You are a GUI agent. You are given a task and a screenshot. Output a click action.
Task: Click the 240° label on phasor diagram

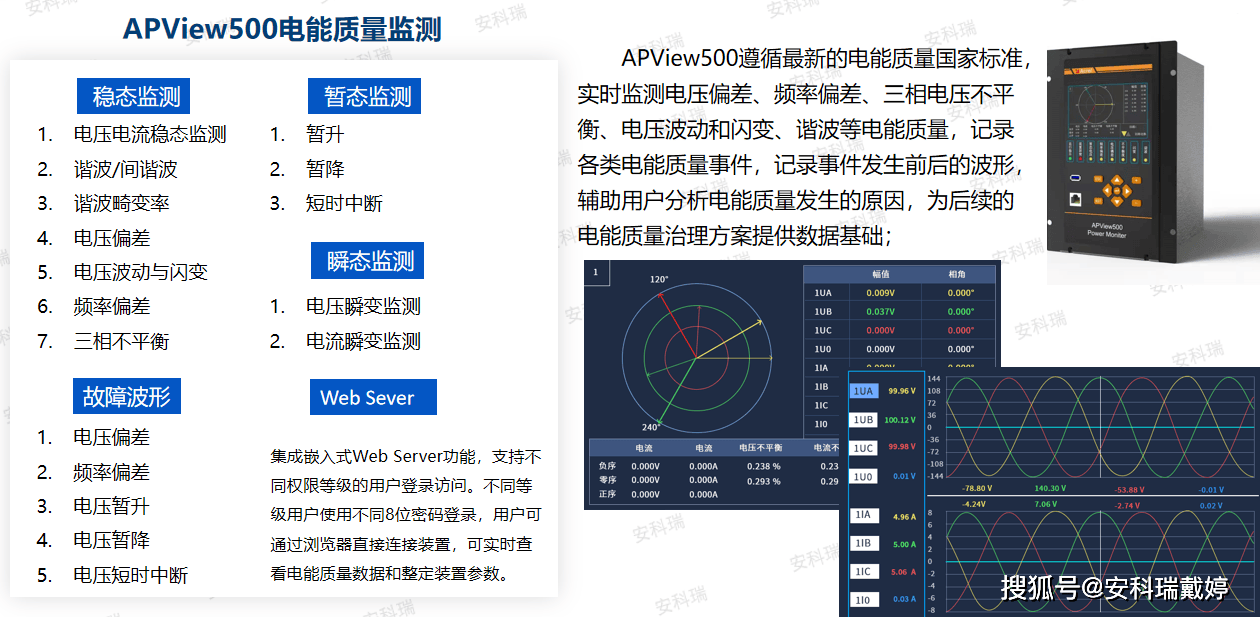651,428
